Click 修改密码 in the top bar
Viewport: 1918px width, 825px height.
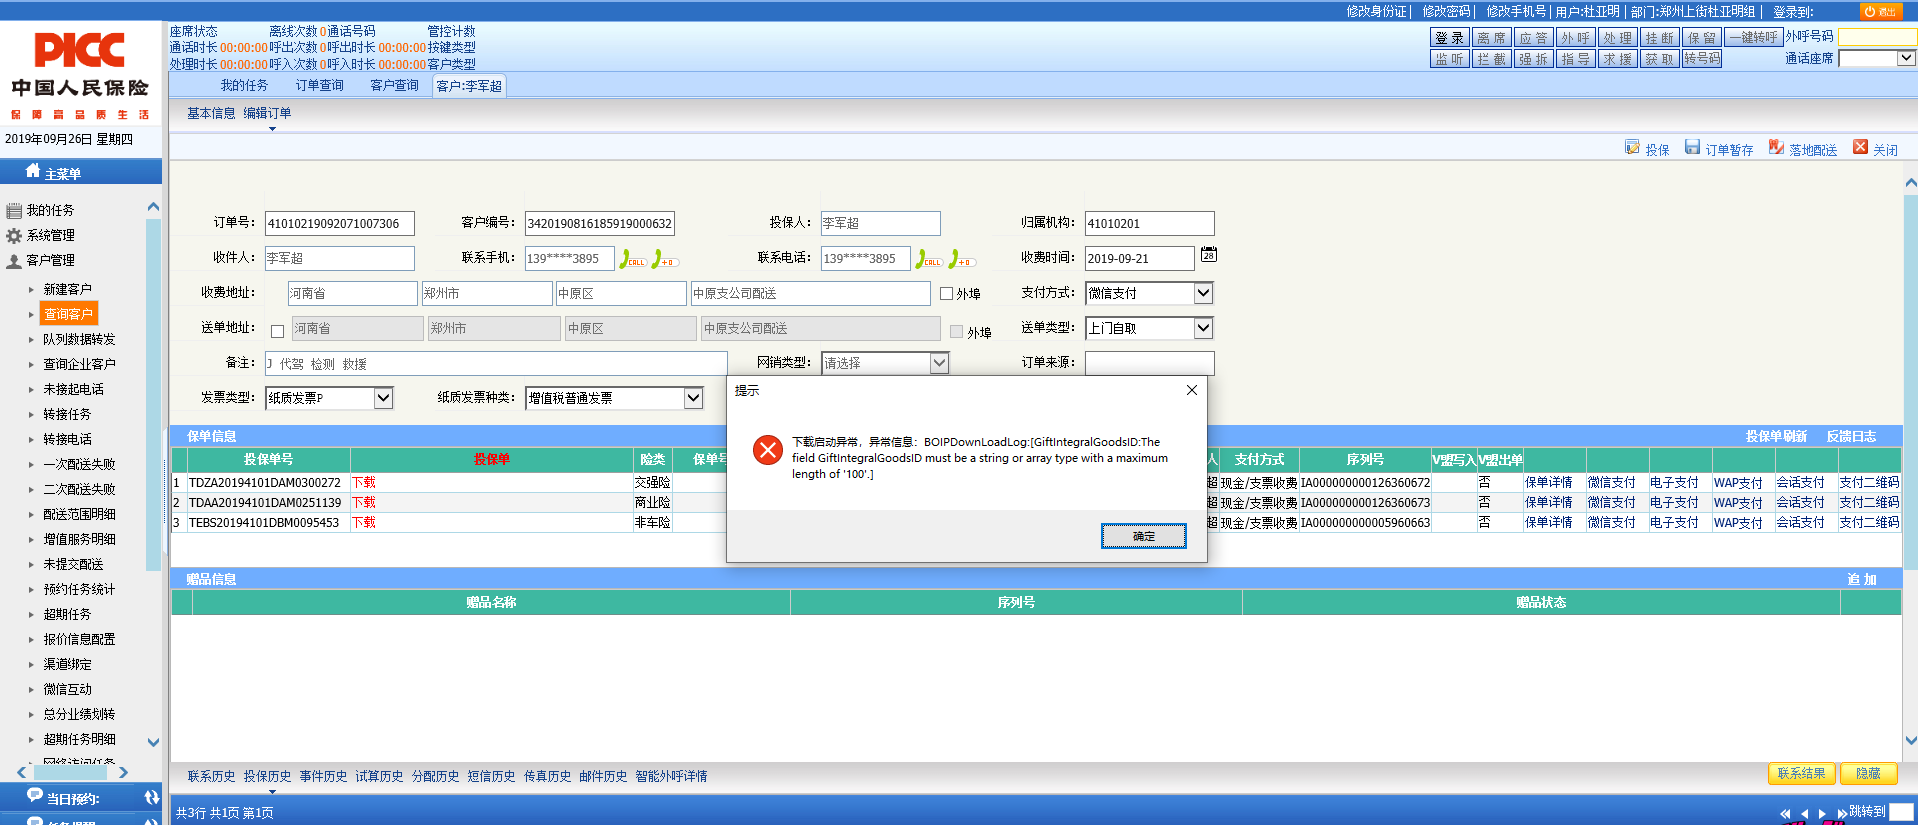pyautogui.click(x=1447, y=11)
